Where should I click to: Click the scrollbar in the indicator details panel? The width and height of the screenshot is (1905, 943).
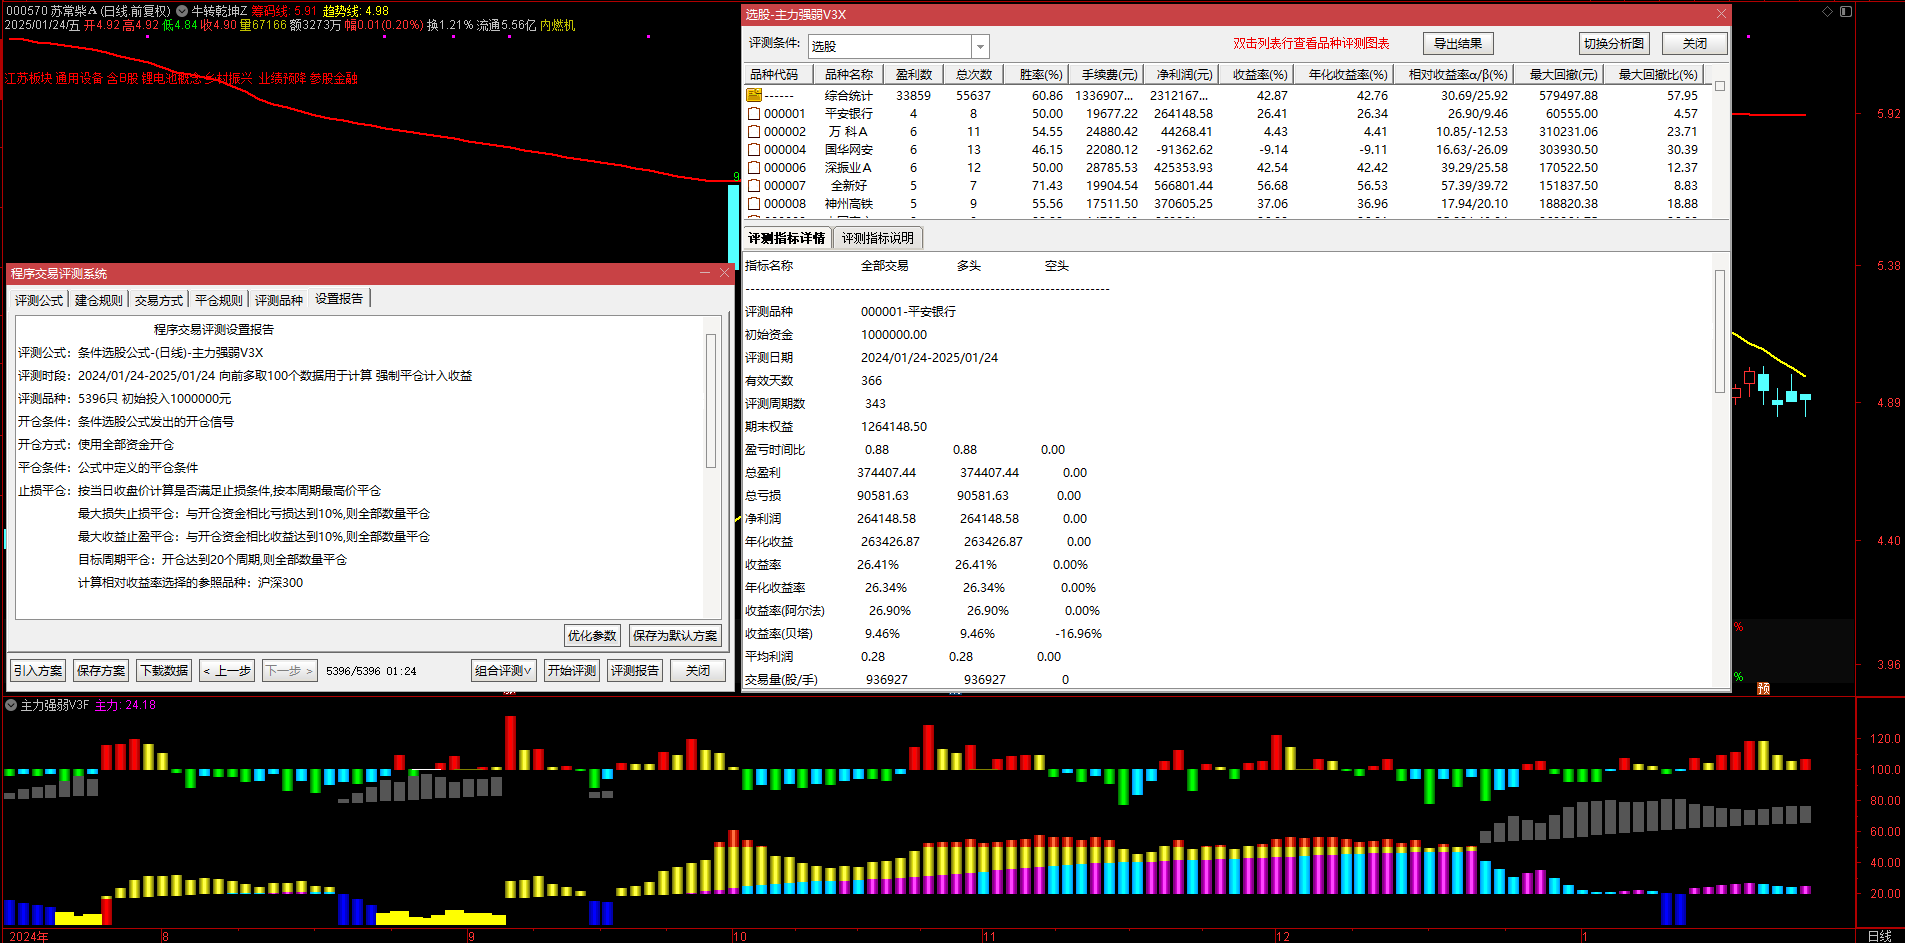click(1720, 331)
